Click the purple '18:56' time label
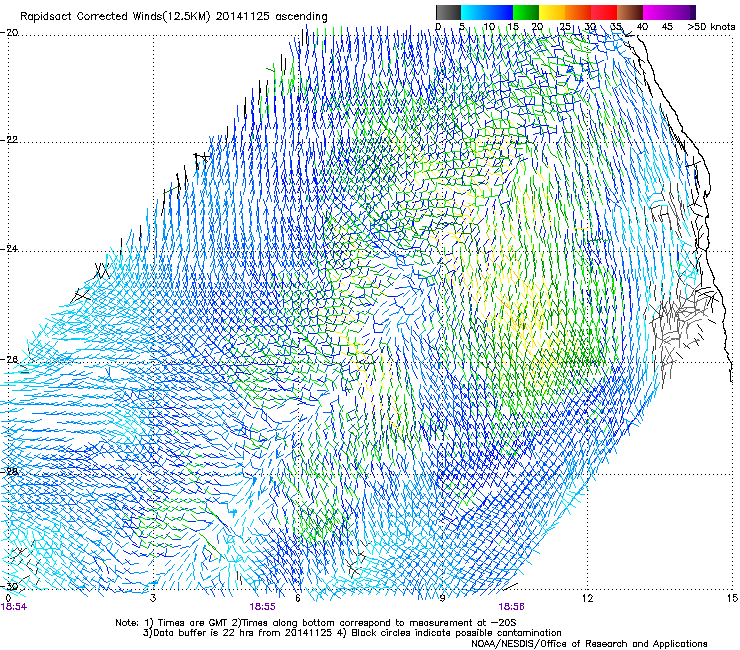 512,607
